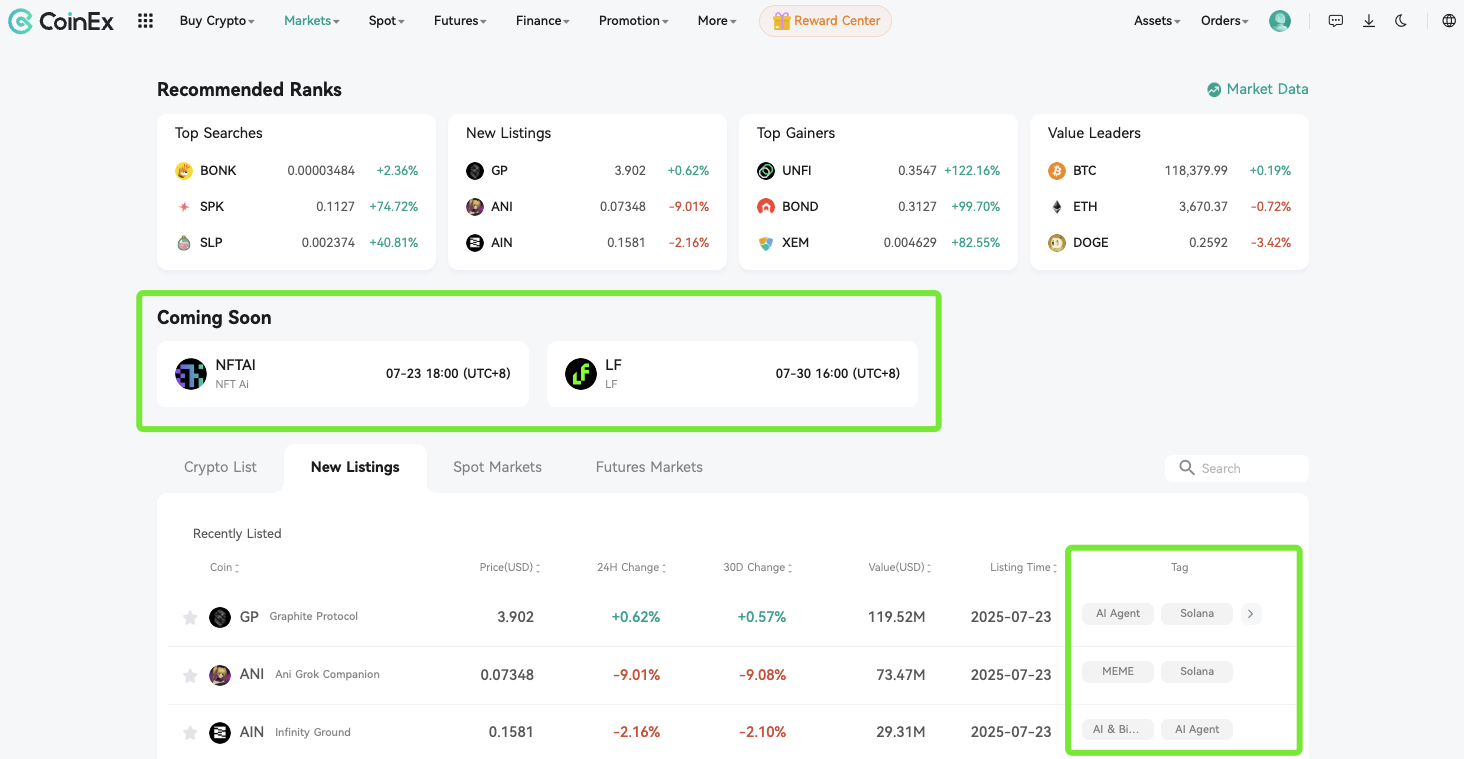Open the user profile avatar
1464x759 pixels.
(x=1280, y=21)
